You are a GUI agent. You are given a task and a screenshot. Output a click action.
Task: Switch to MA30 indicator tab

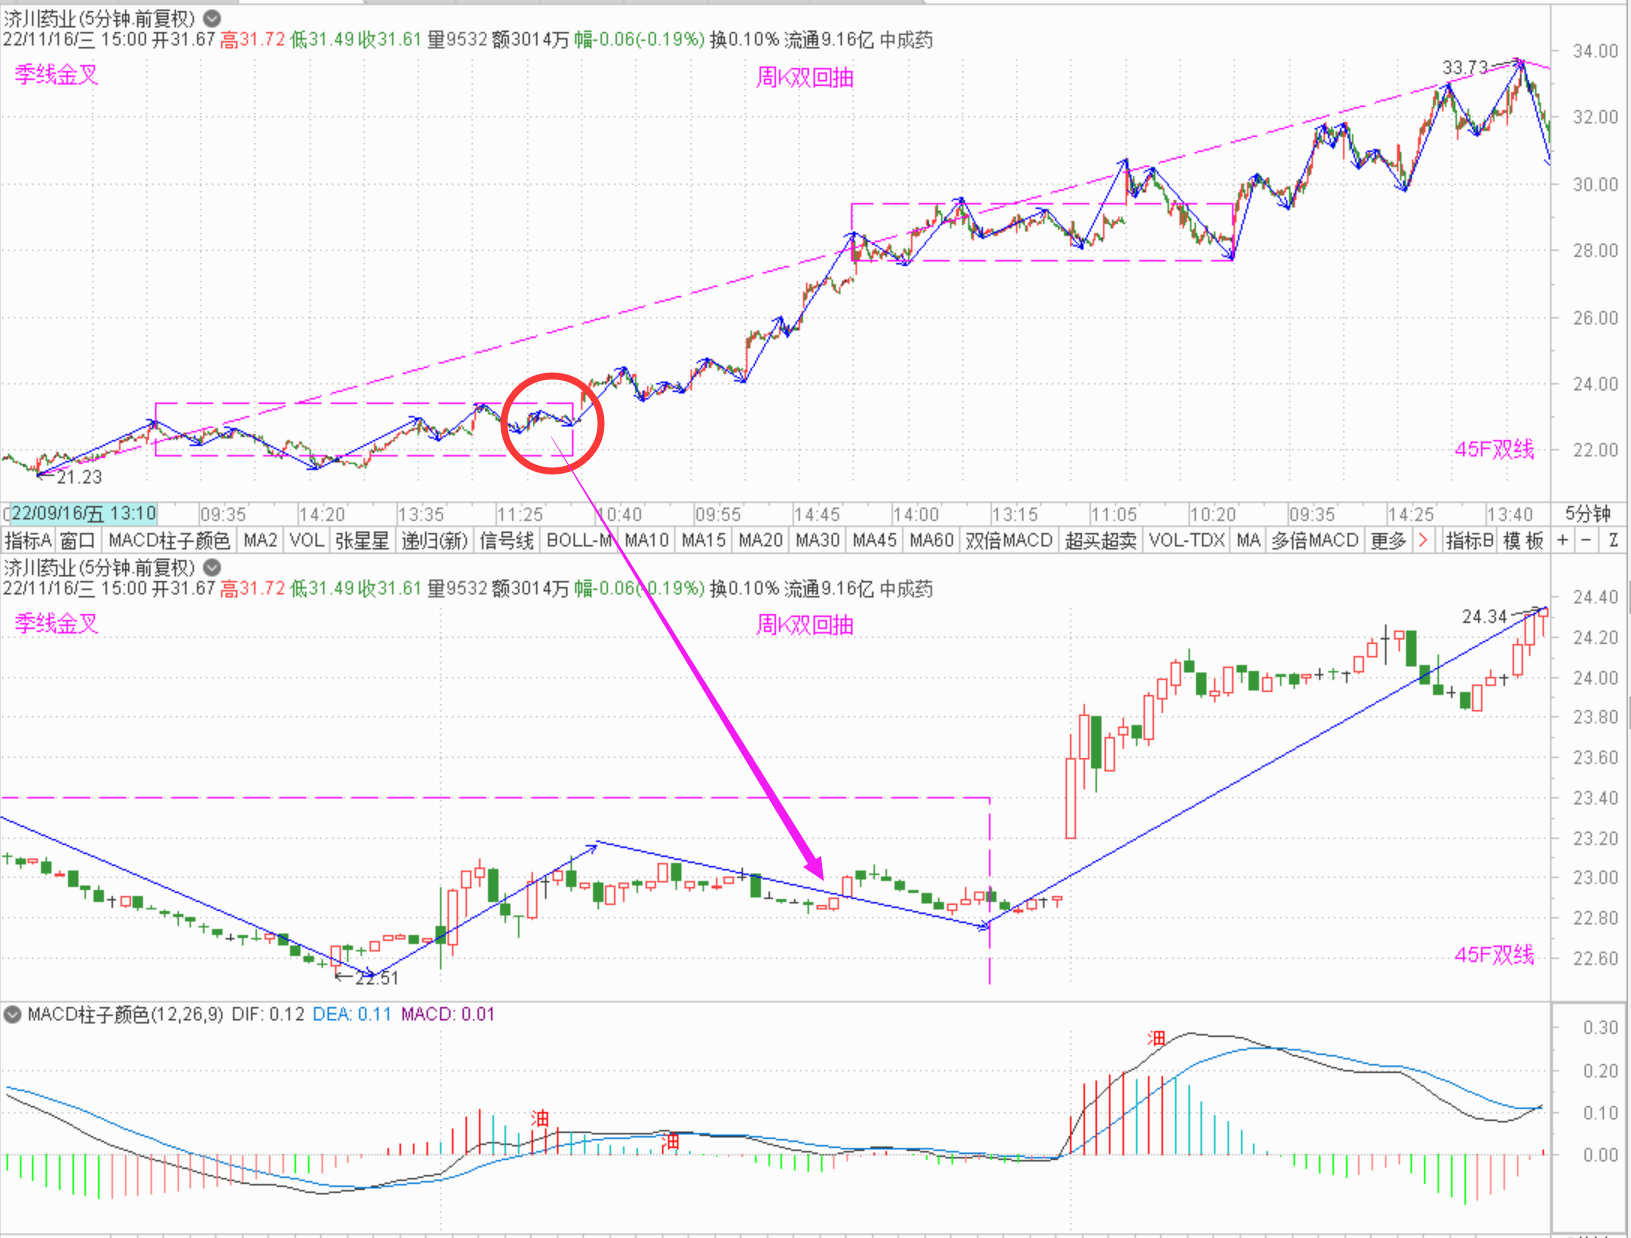pos(817,541)
